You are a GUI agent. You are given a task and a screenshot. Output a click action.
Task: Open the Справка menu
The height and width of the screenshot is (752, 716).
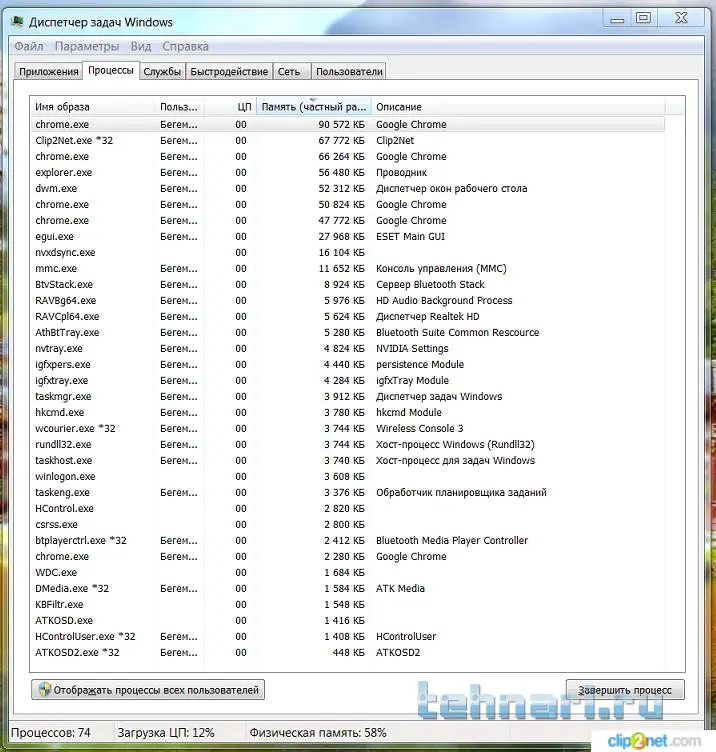pyautogui.click(x=185, y=47)
